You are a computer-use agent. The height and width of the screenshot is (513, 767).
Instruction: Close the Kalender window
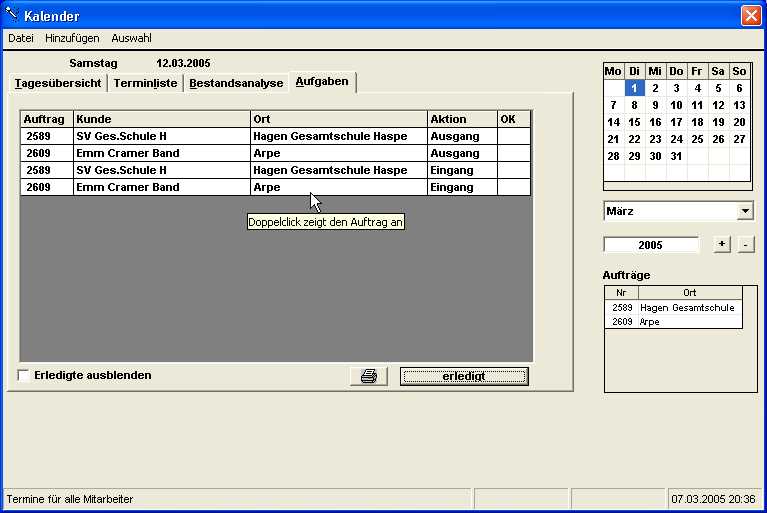pos(750,16)
